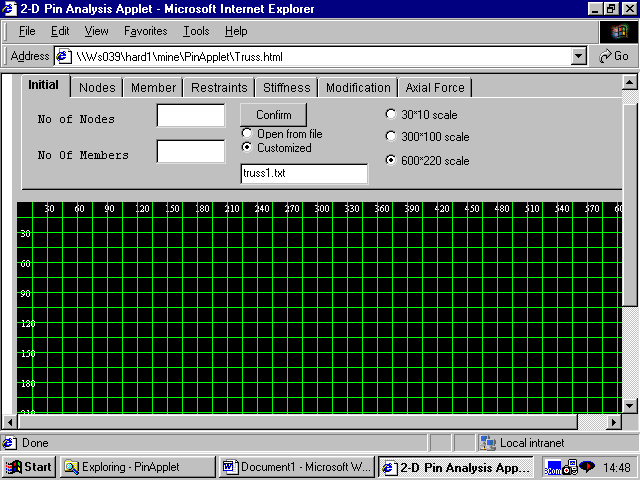Switch to the Stiffness tab
The image size is (640, 480).
(x=287, y=88)
